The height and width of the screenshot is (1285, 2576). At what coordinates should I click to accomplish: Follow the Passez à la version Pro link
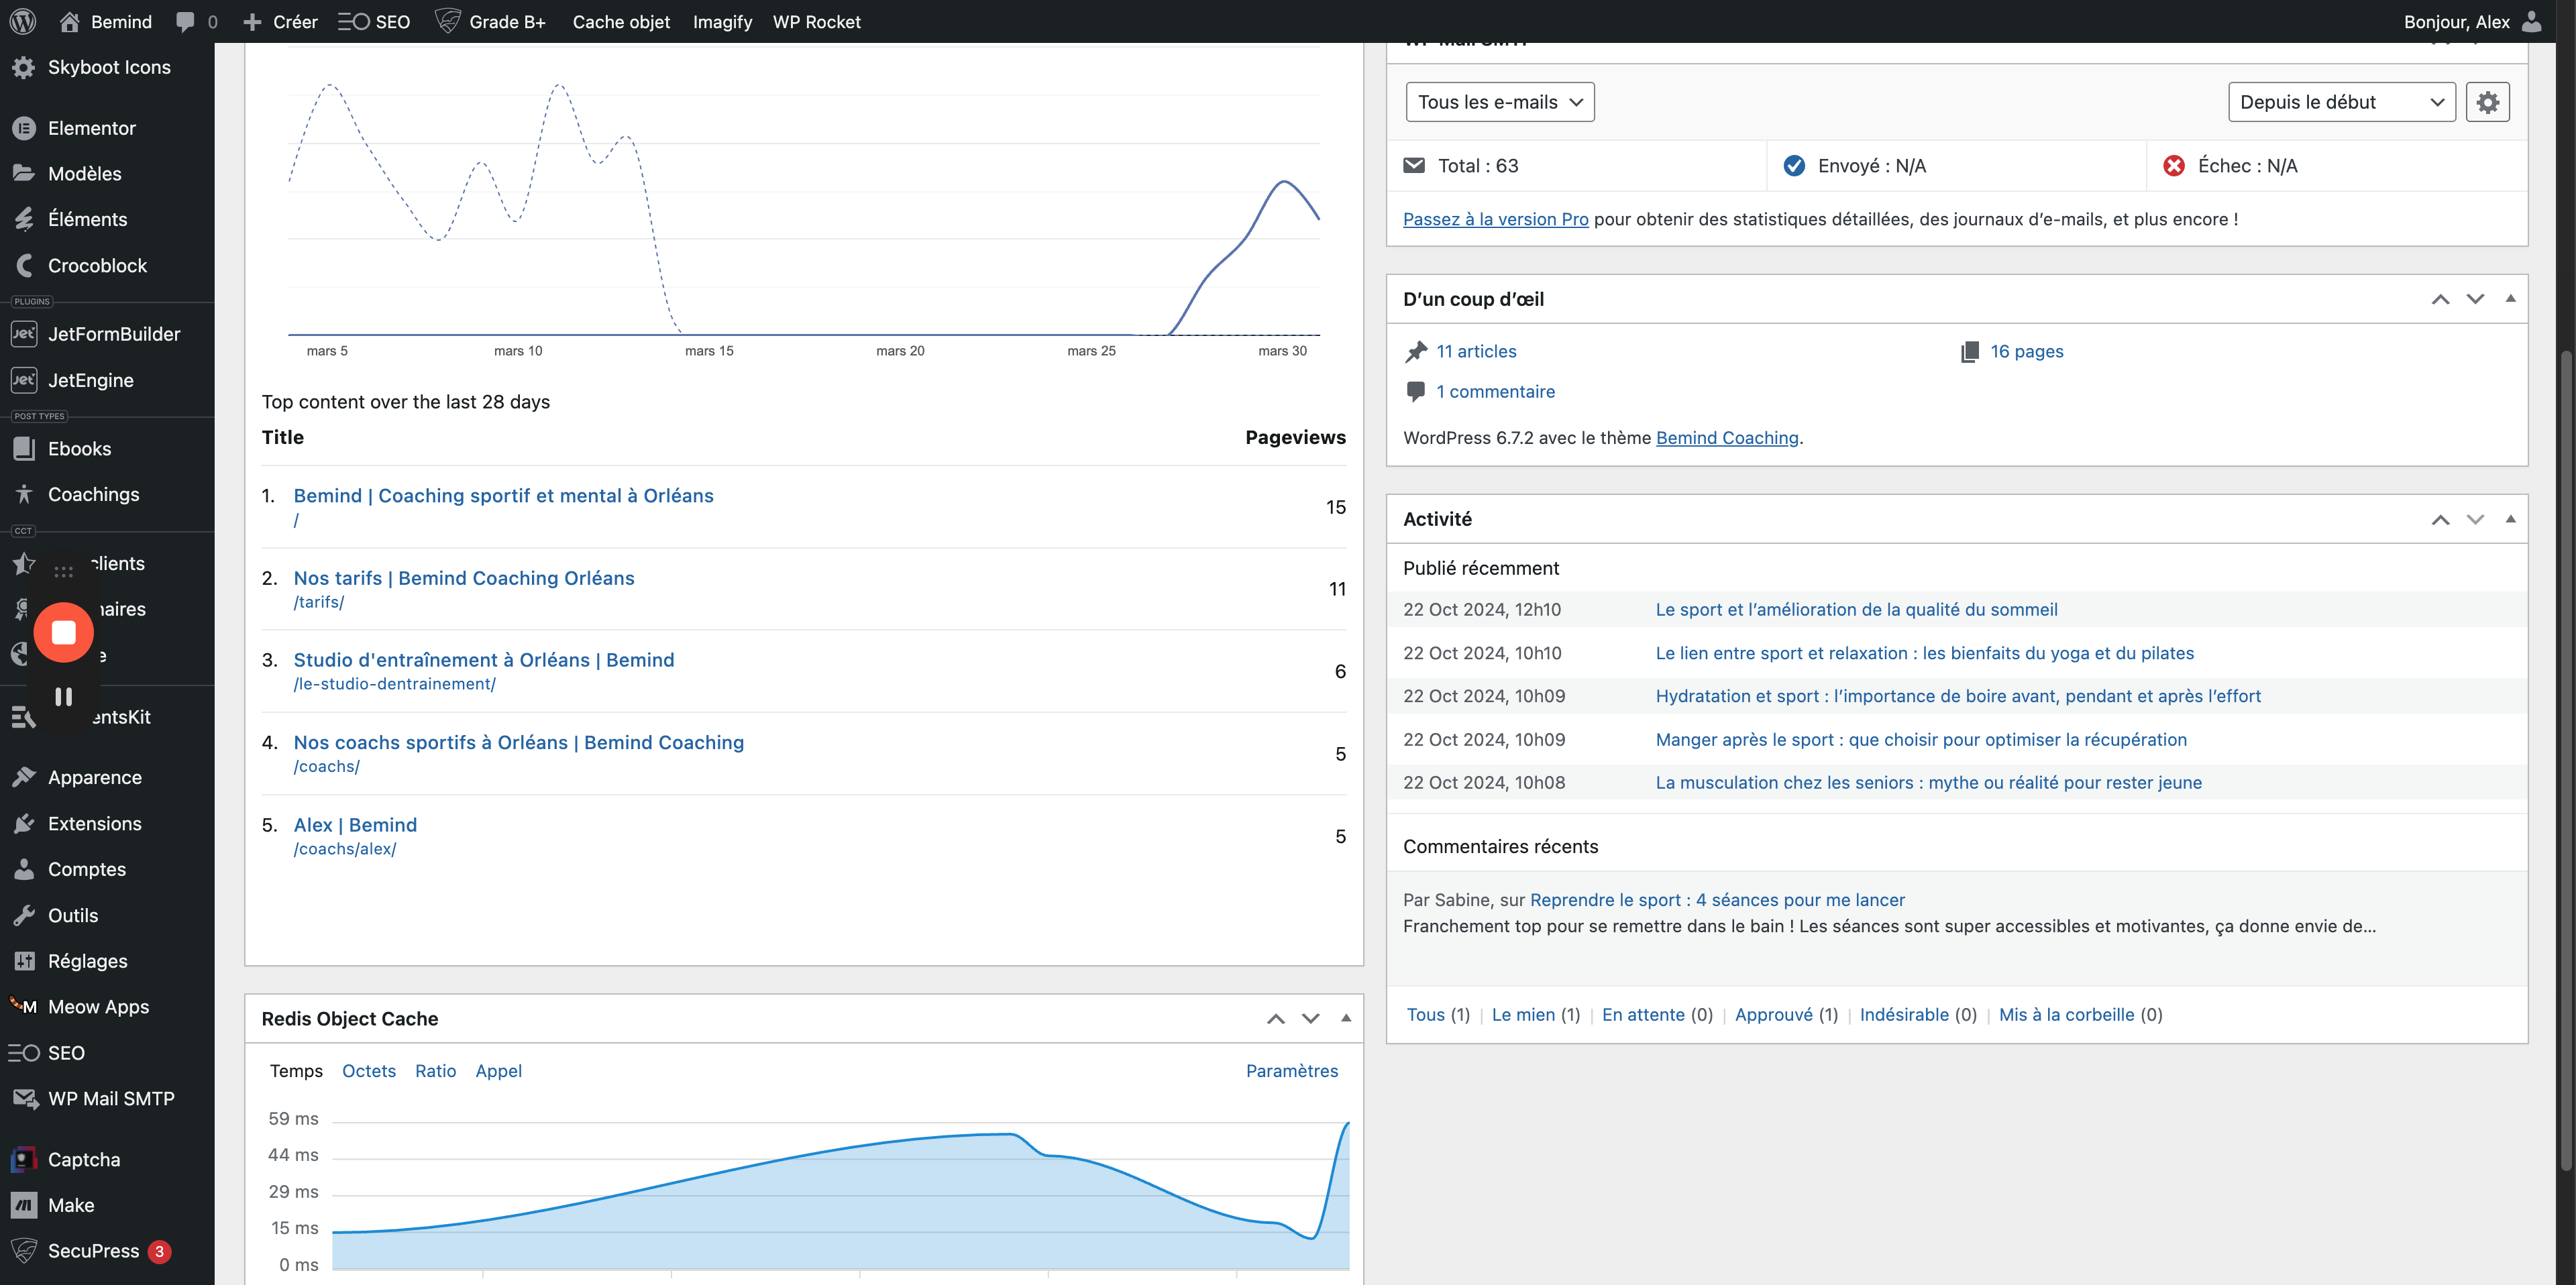(x=1495, y=219)
